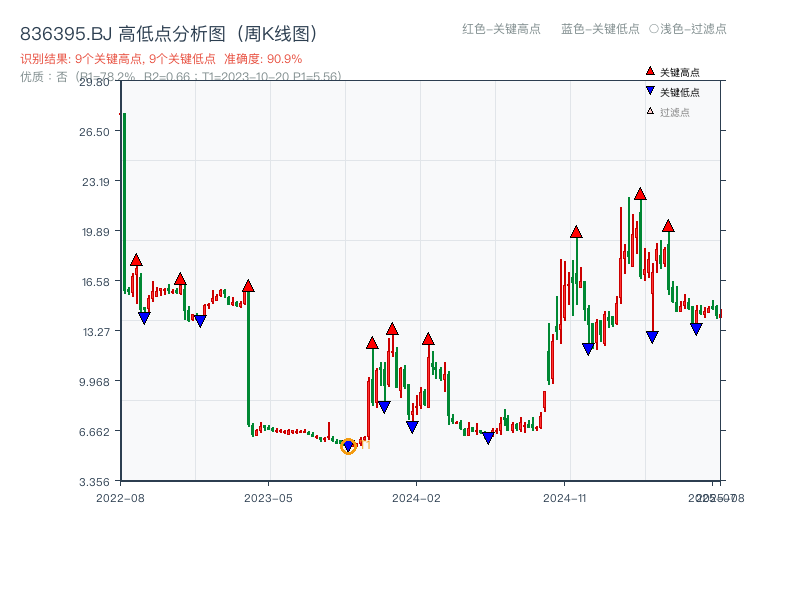Screen dimensions: 800x600
Task: Click the blue triangle marker below the 2024-11 low
Action: pos(588,347)
